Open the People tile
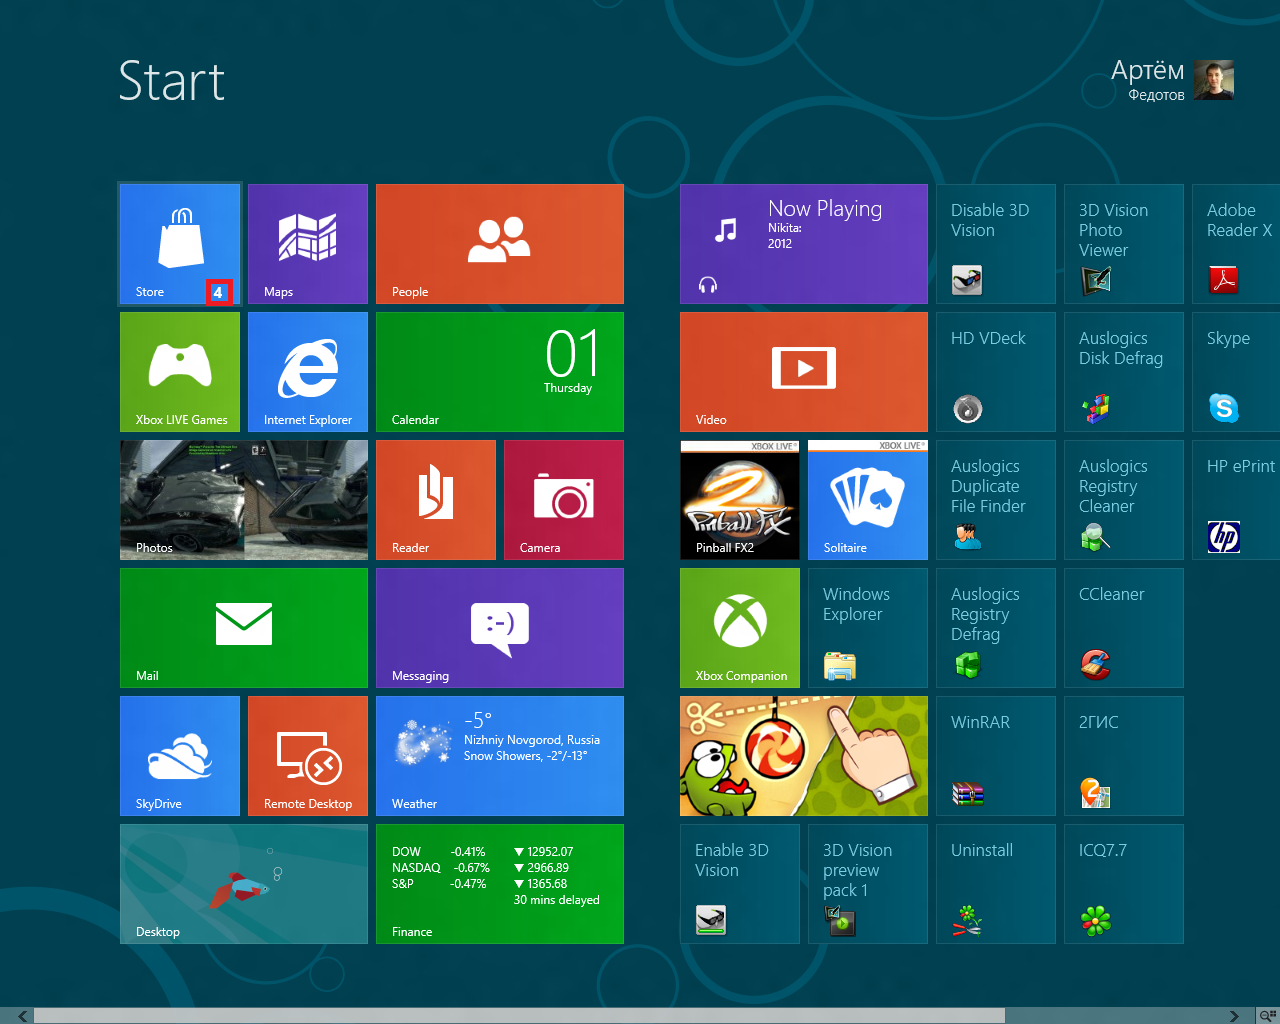 point(500,244)
